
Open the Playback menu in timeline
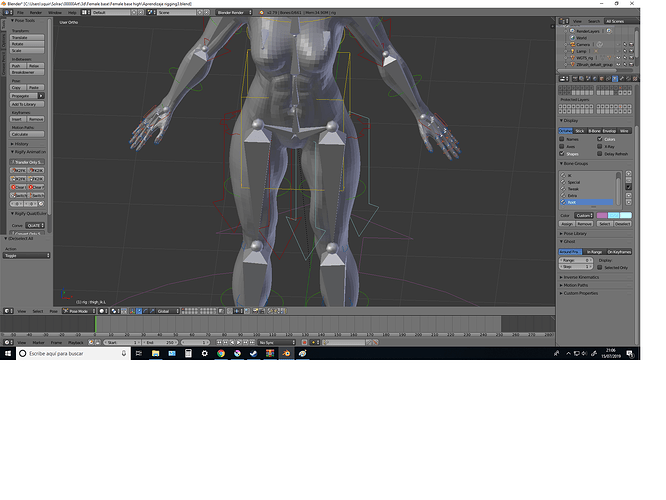[76, 342]
